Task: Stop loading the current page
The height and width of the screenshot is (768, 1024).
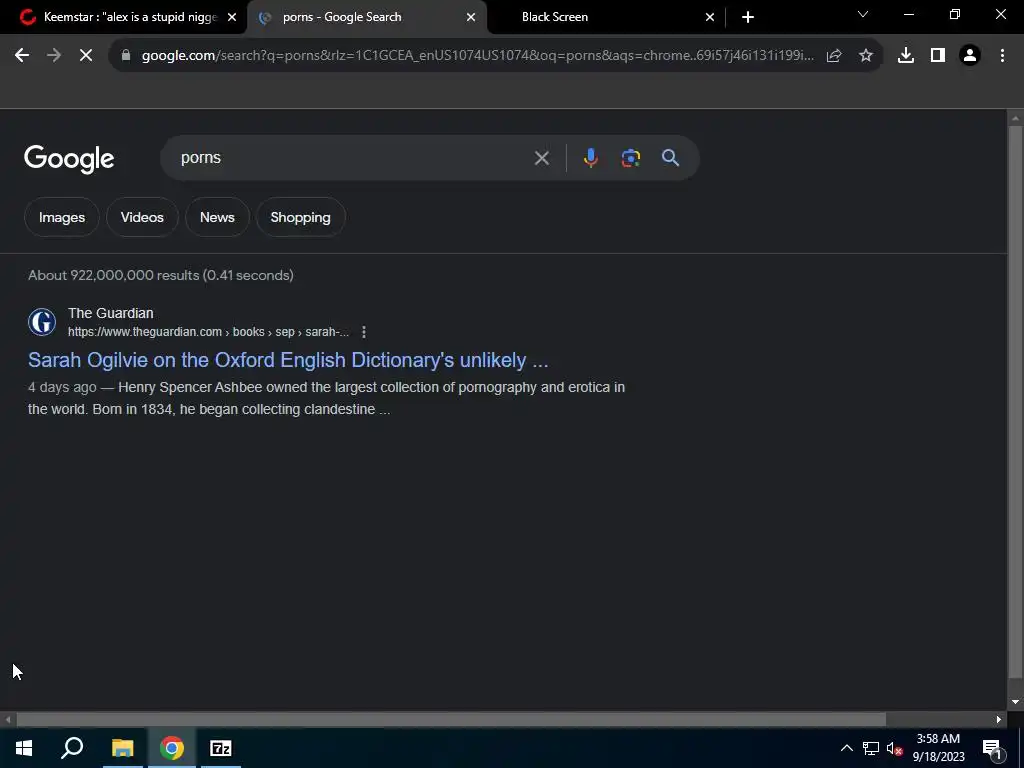Action: [86, 56]
